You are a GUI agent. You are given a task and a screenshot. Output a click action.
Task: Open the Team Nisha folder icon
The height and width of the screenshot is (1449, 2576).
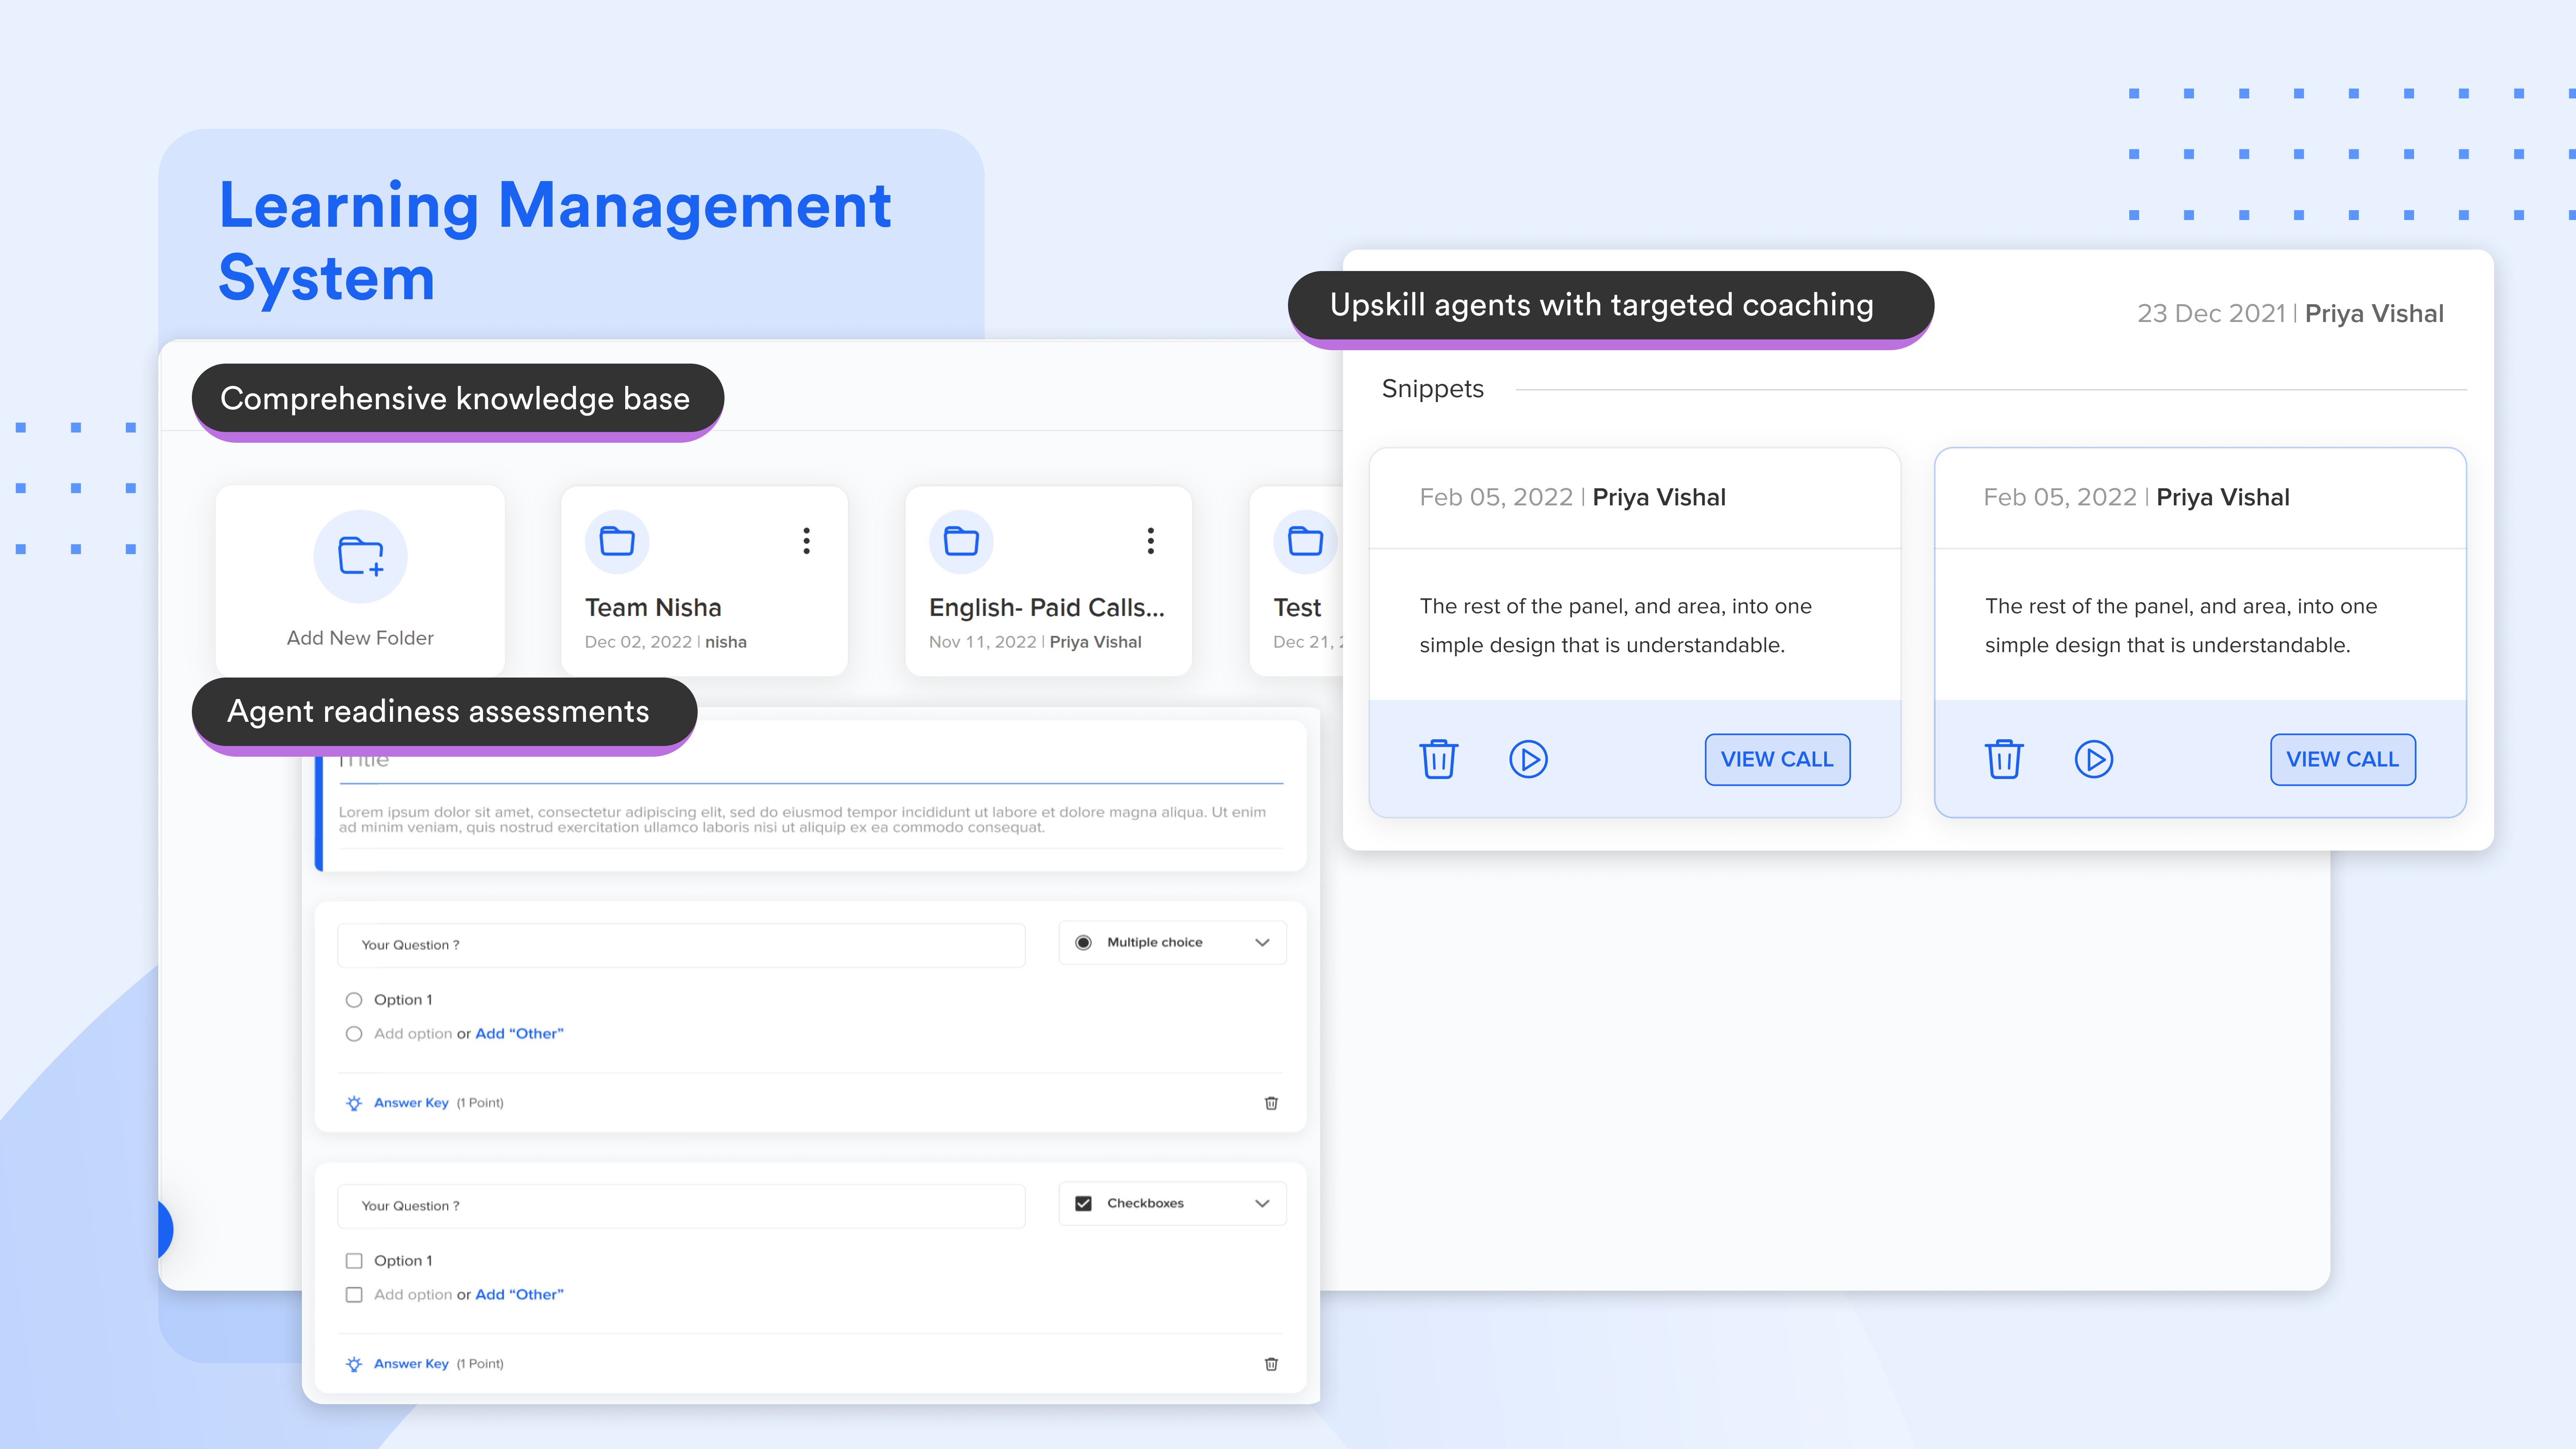point(616,541)
